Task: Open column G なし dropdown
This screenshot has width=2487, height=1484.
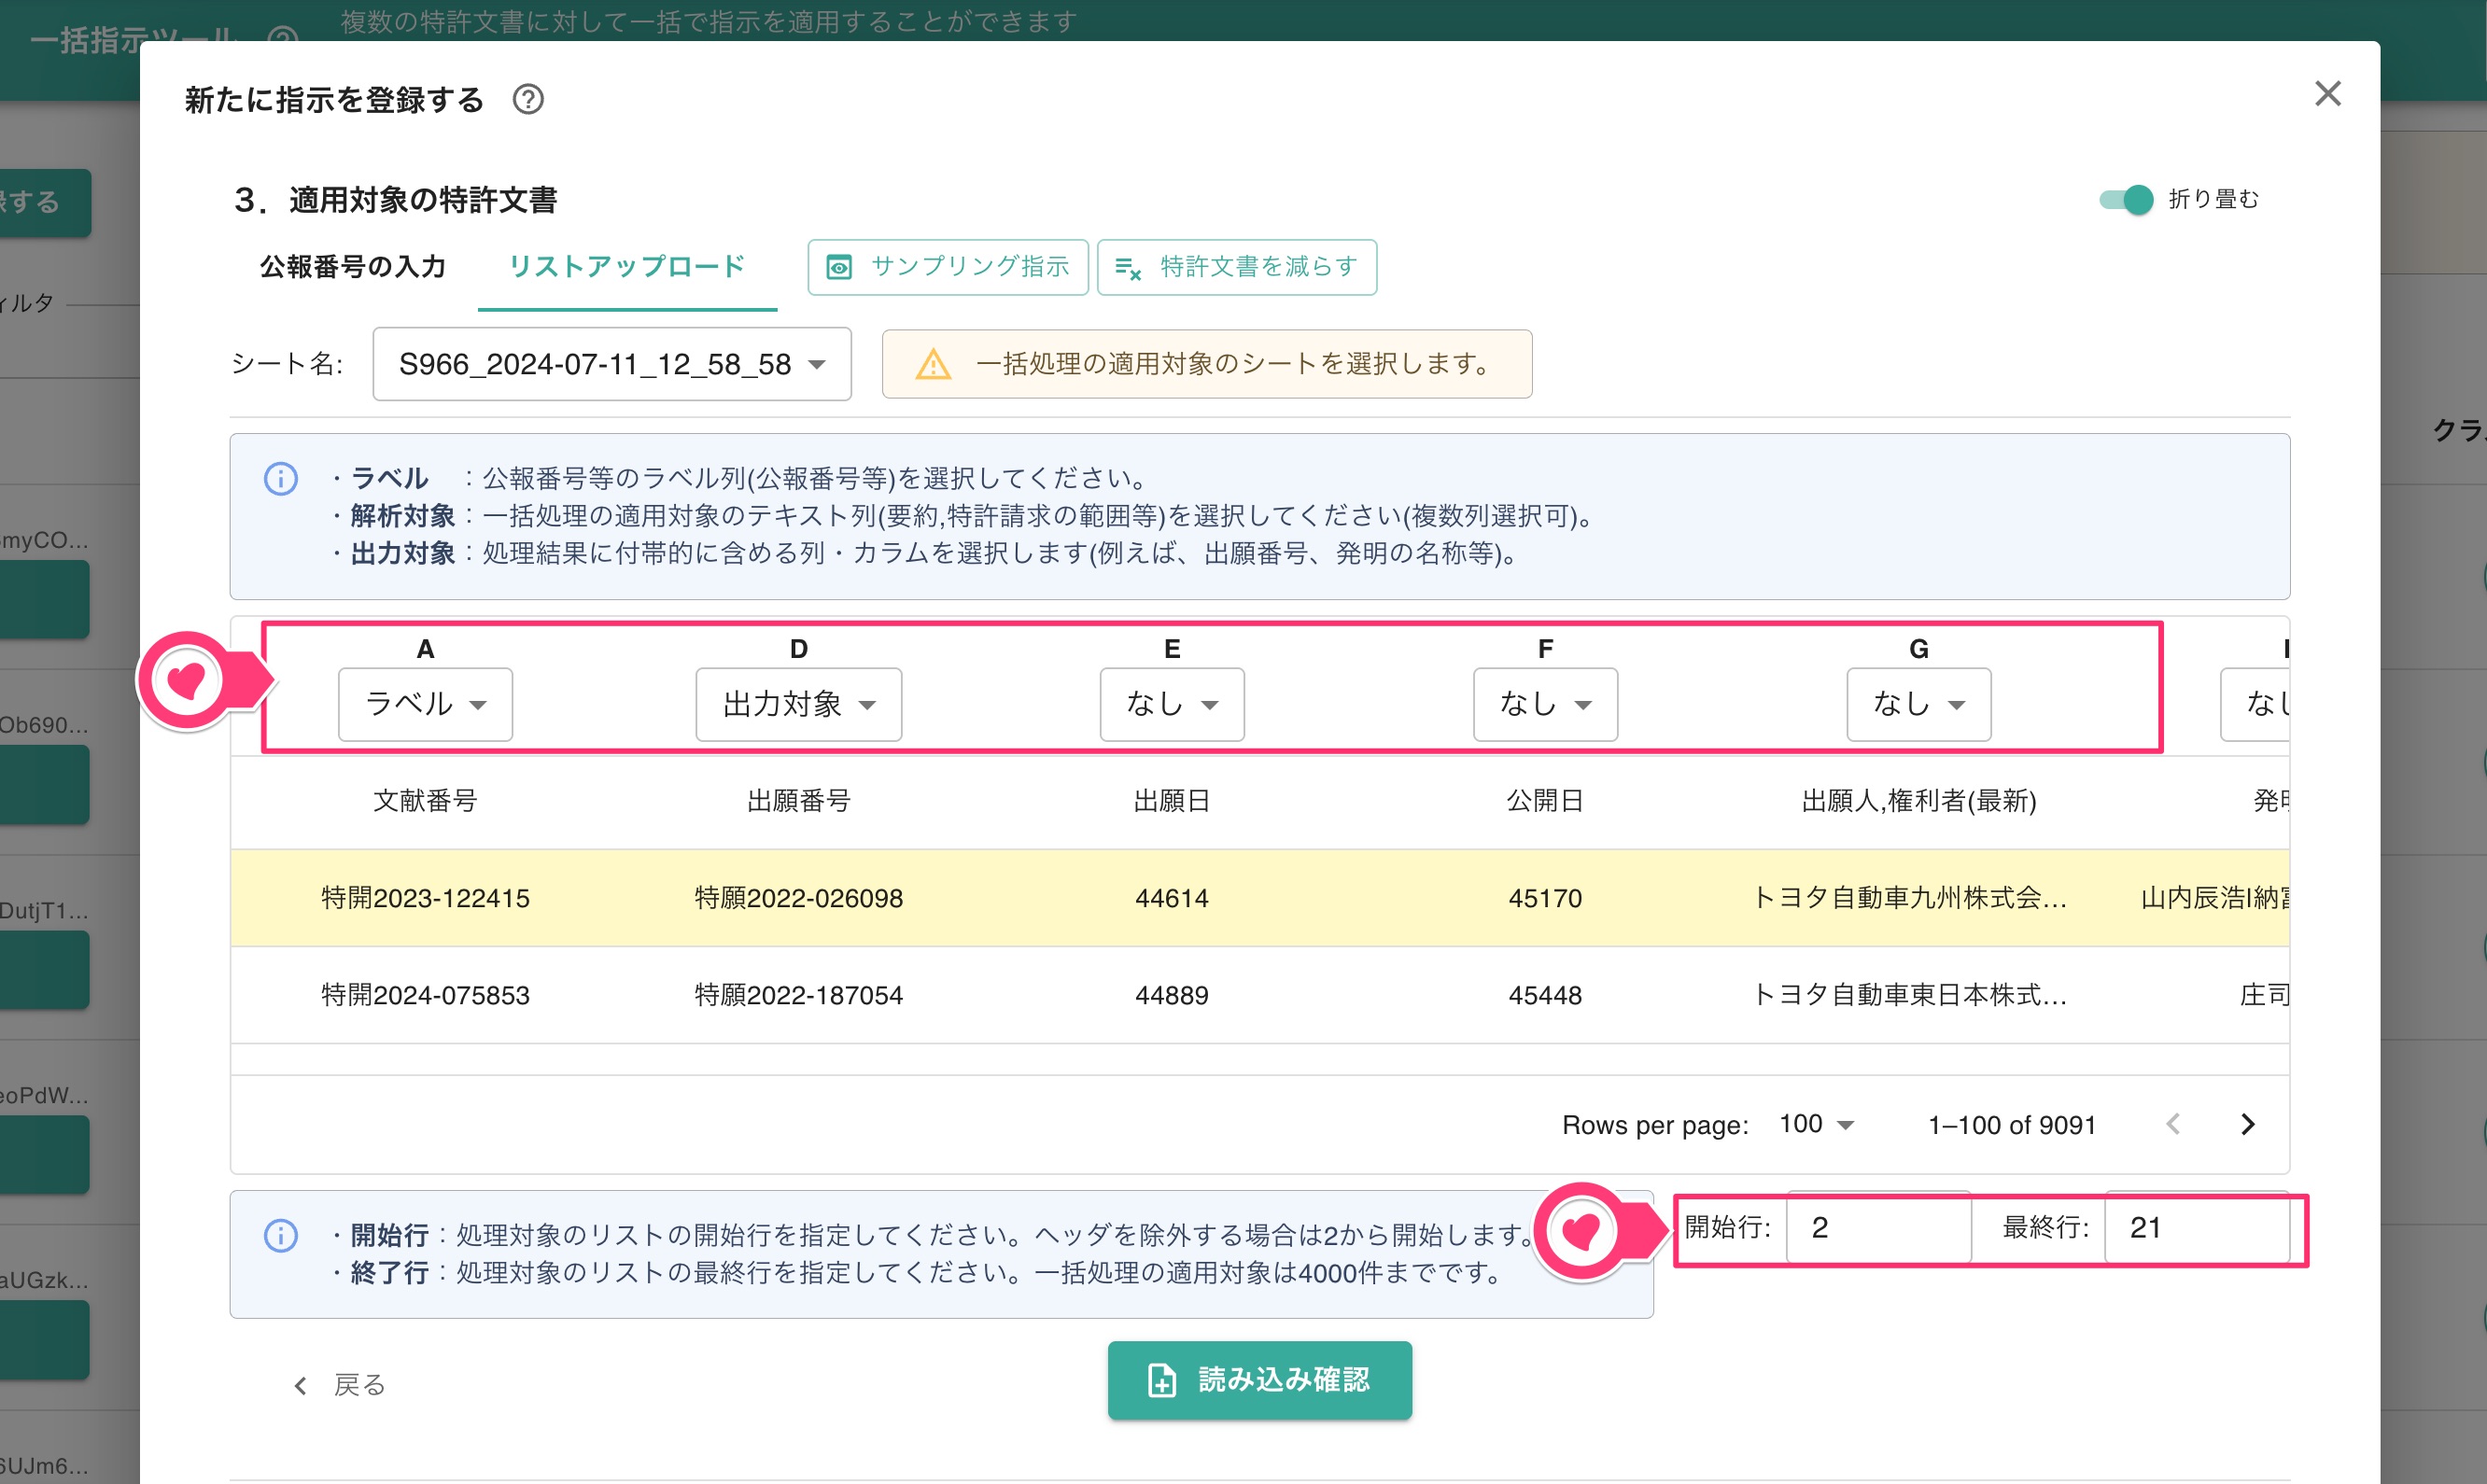Action: tap(1918, 704)
